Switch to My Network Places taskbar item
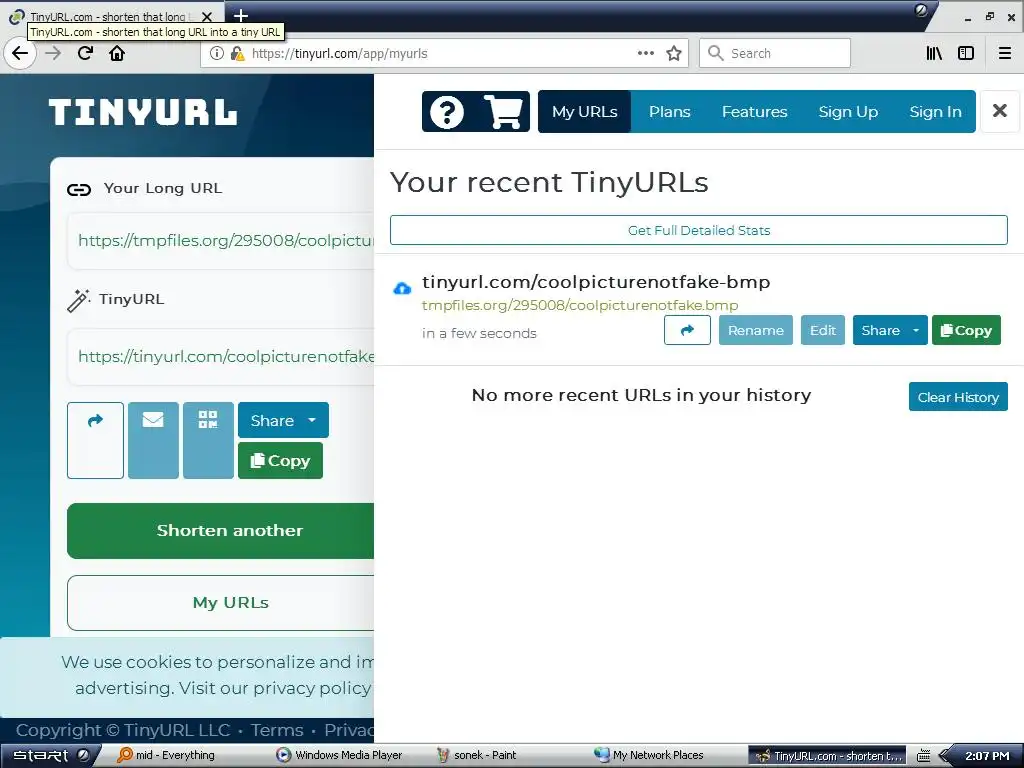Viewport: 1024px width, 768px height. [x=649, y=755]
